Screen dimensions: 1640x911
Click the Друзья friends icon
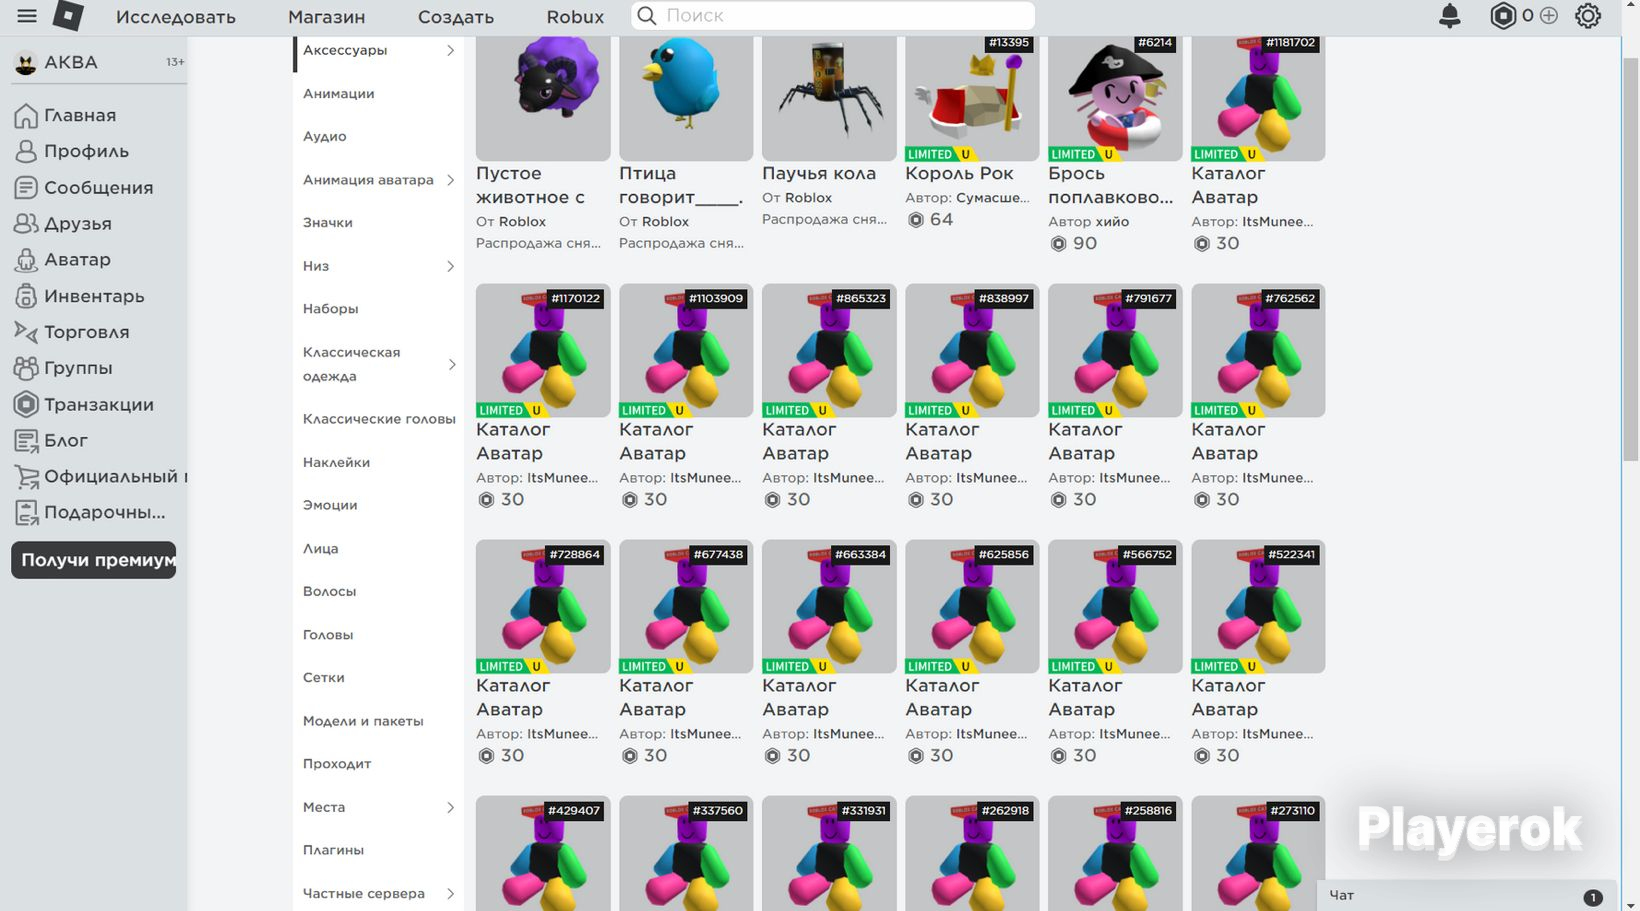(x=26, y=224)
